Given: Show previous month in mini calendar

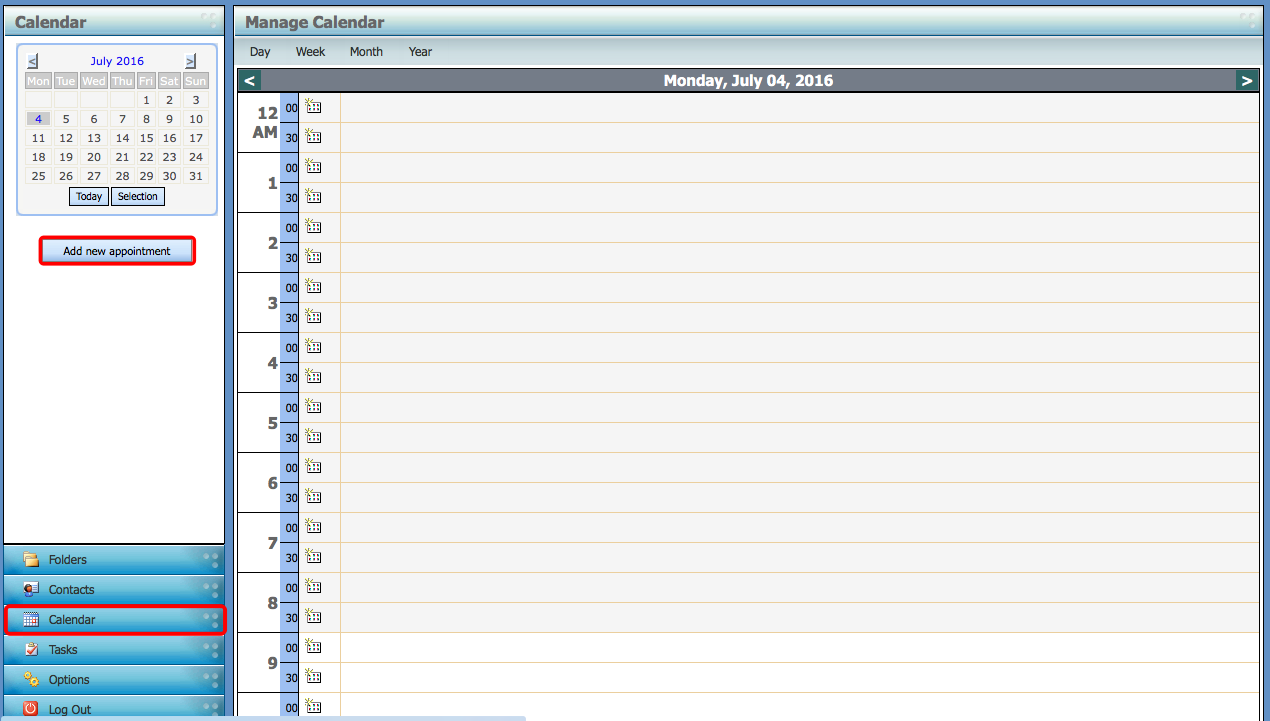Looking at the screenshot, I should click(33, 61).
